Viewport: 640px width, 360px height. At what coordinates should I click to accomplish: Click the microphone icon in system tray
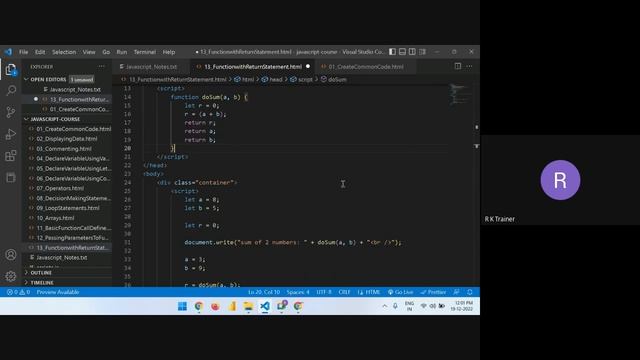395,306
